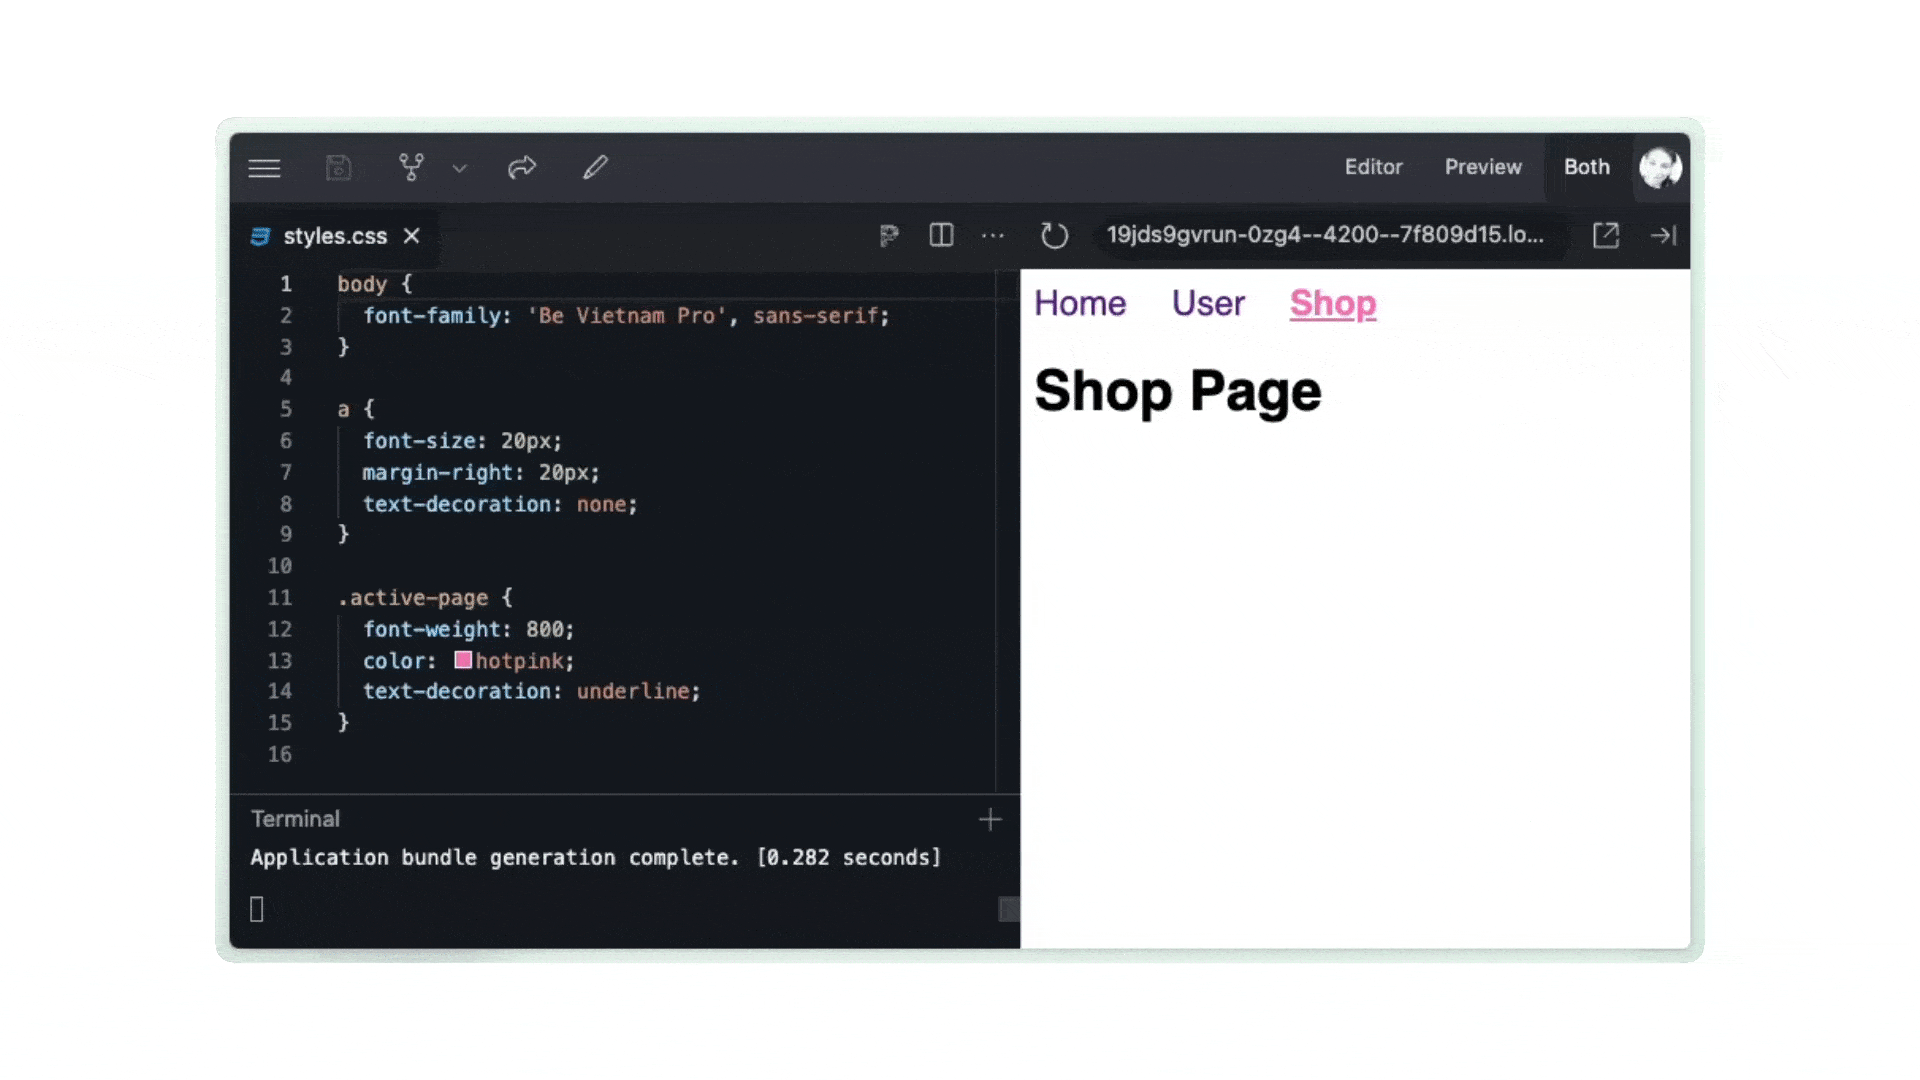1920x1080 pixels.
Task: Click line number 11 in gutter
Action: click(x=280, y=598)
